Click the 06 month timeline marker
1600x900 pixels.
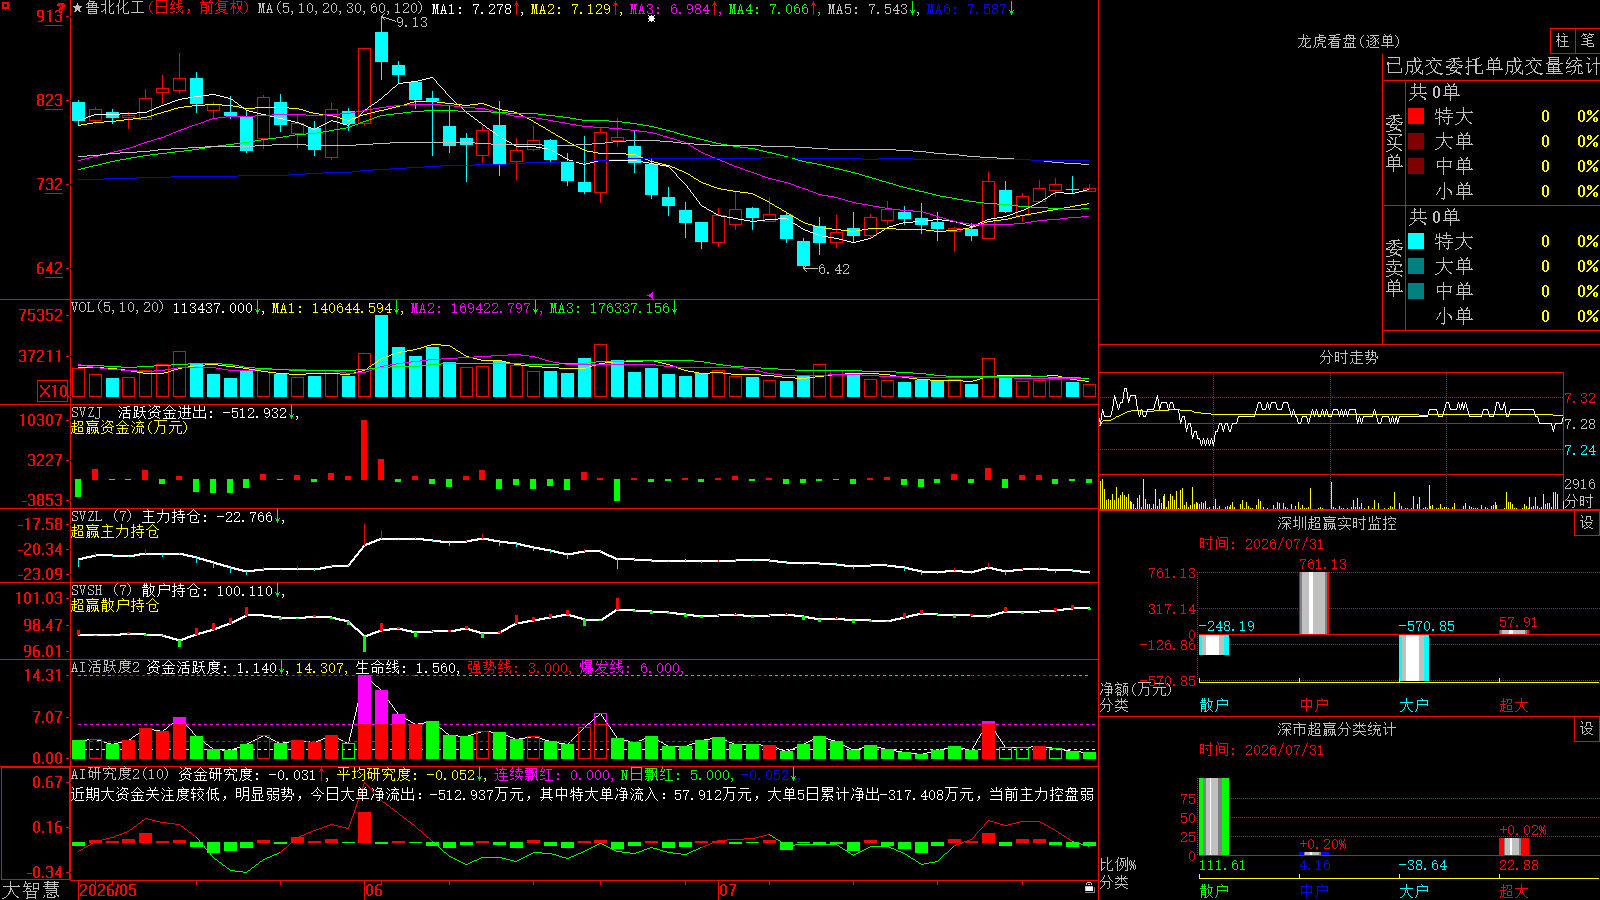374,890
